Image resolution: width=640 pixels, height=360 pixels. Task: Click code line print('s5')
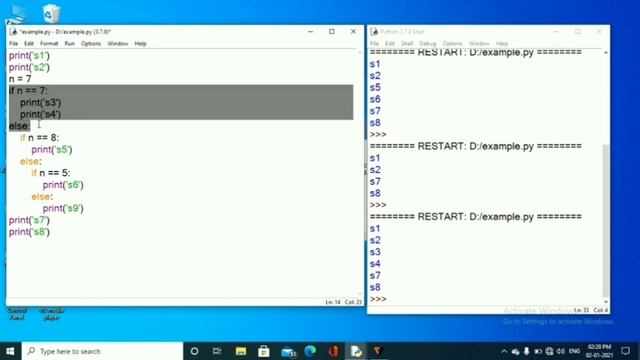click(52, 149)
